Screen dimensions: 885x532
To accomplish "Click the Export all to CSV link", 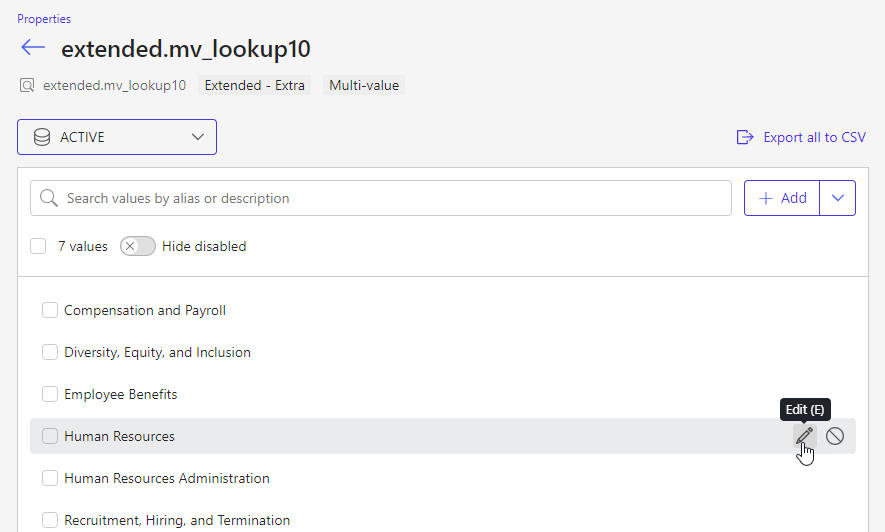I will point(814,137).
